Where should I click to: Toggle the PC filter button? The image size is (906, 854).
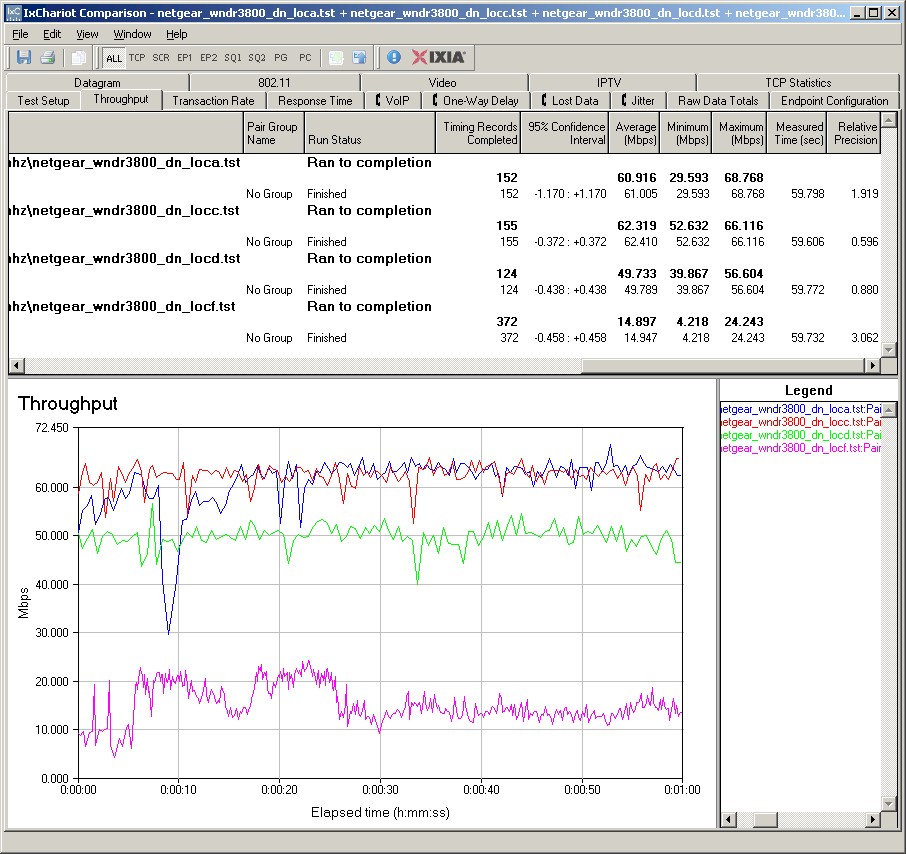pos(305,58)
